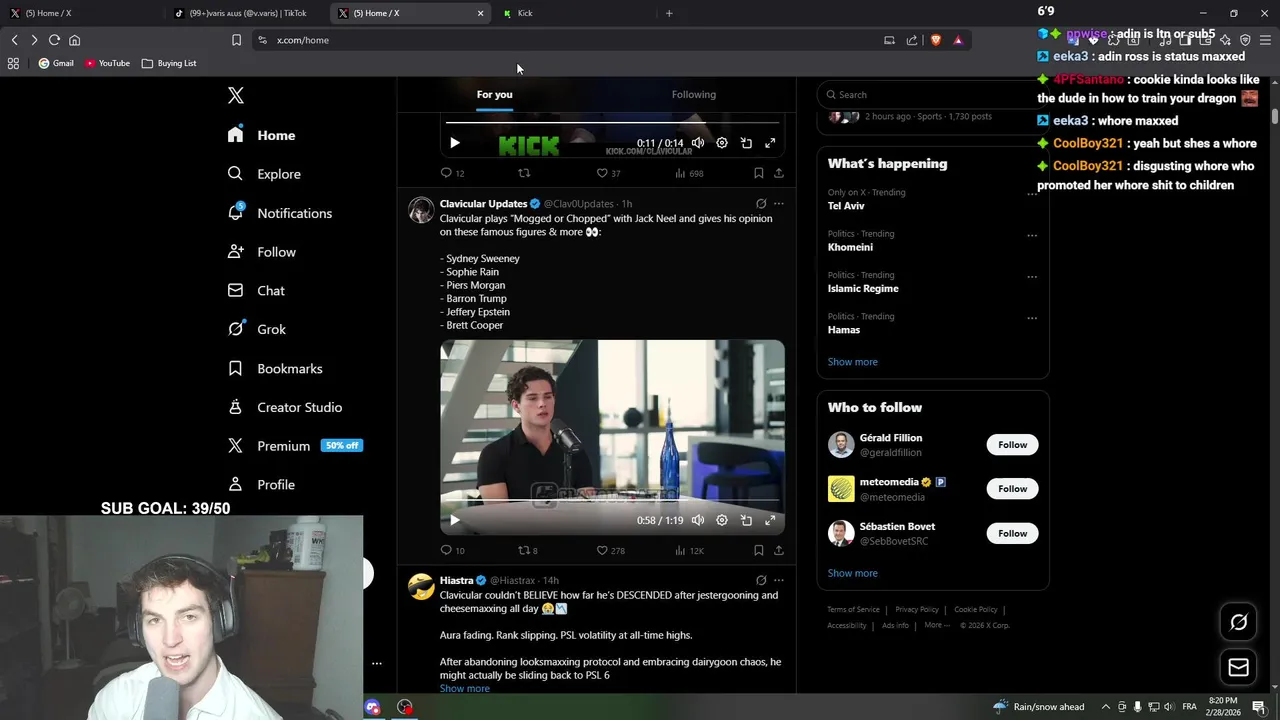Follow Gérald Fillion

[1012, 445]
